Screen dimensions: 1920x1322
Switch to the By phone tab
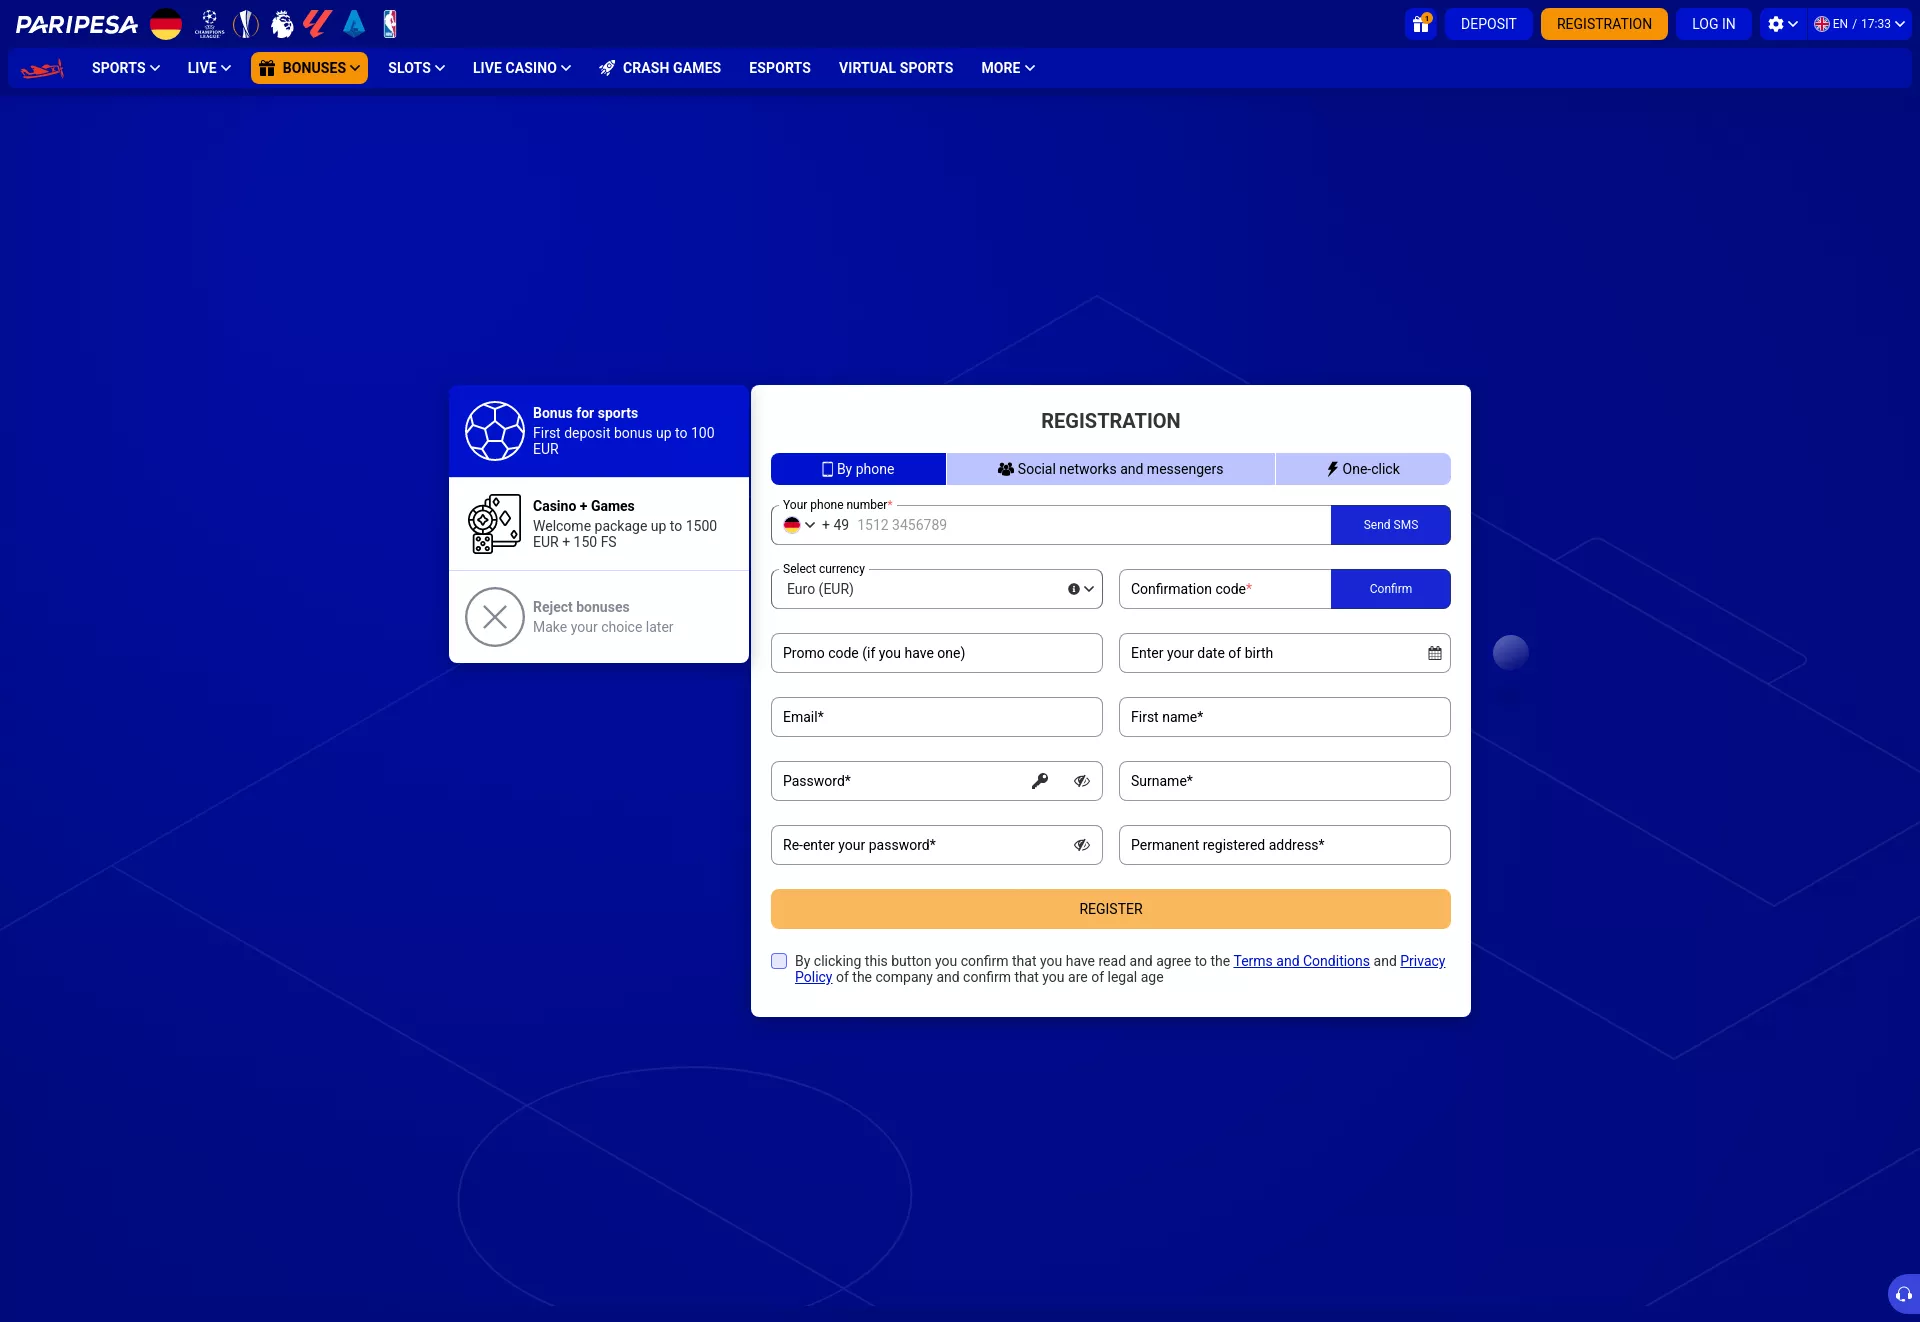point(858,469)
